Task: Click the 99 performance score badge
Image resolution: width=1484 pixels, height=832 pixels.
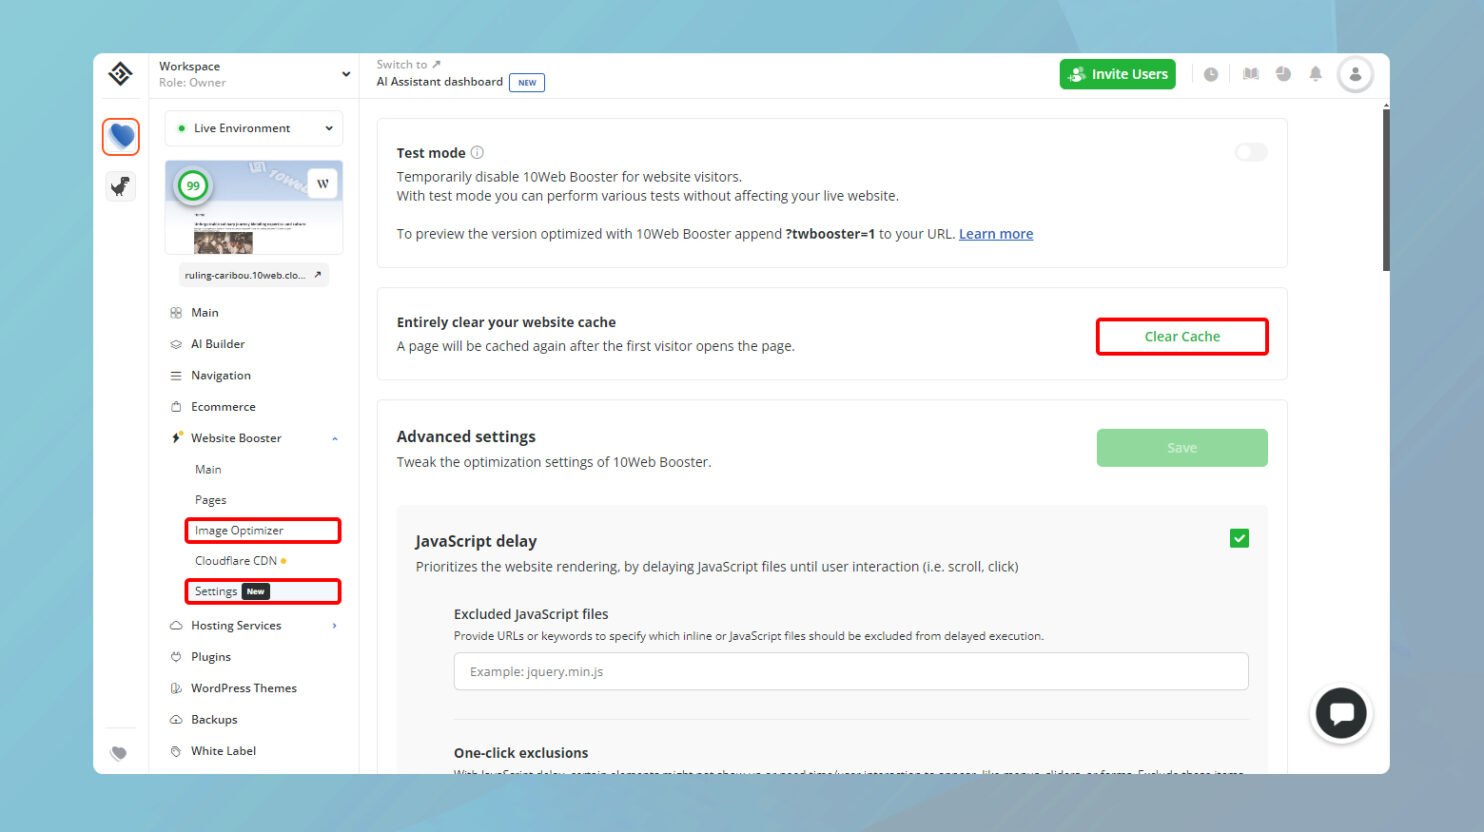Action: tap(193, 186)
